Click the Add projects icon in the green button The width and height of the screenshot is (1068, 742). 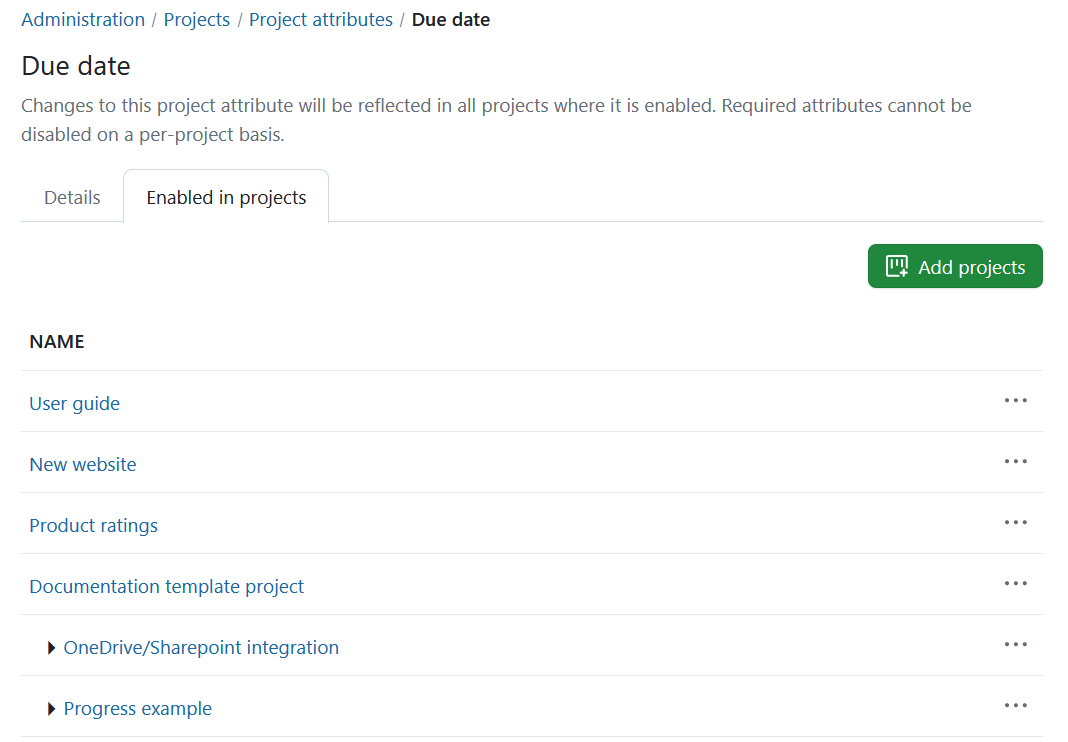[897, 266]
